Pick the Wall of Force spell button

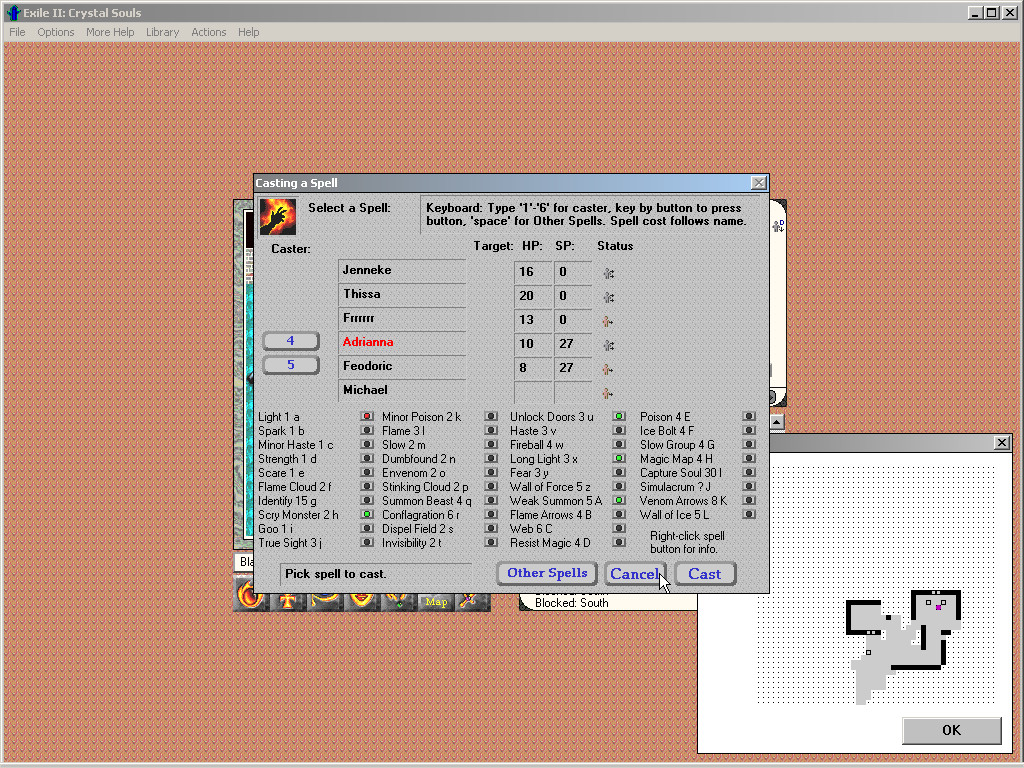[x=619, y=487]
